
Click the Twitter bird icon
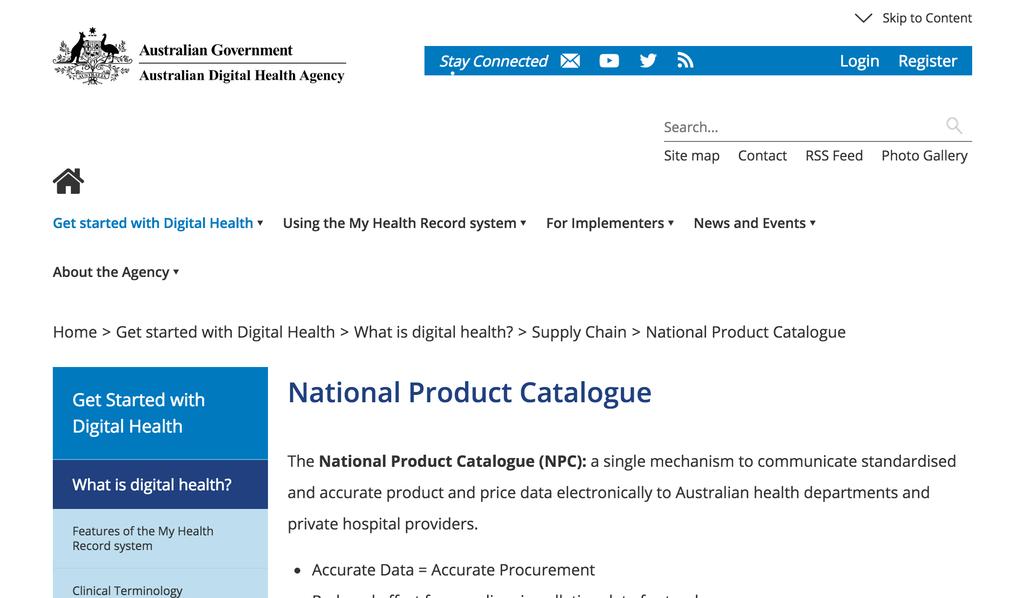tap(648, 61)
